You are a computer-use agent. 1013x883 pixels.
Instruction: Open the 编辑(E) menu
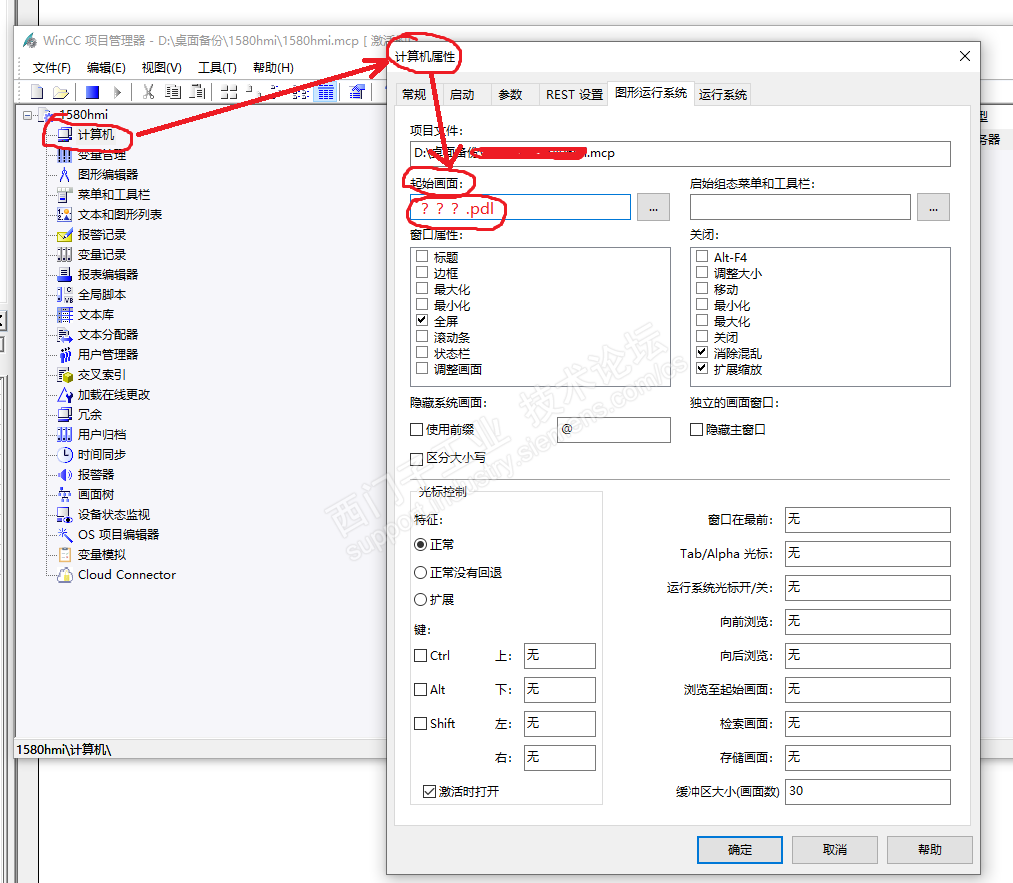[x=107, y=68]
